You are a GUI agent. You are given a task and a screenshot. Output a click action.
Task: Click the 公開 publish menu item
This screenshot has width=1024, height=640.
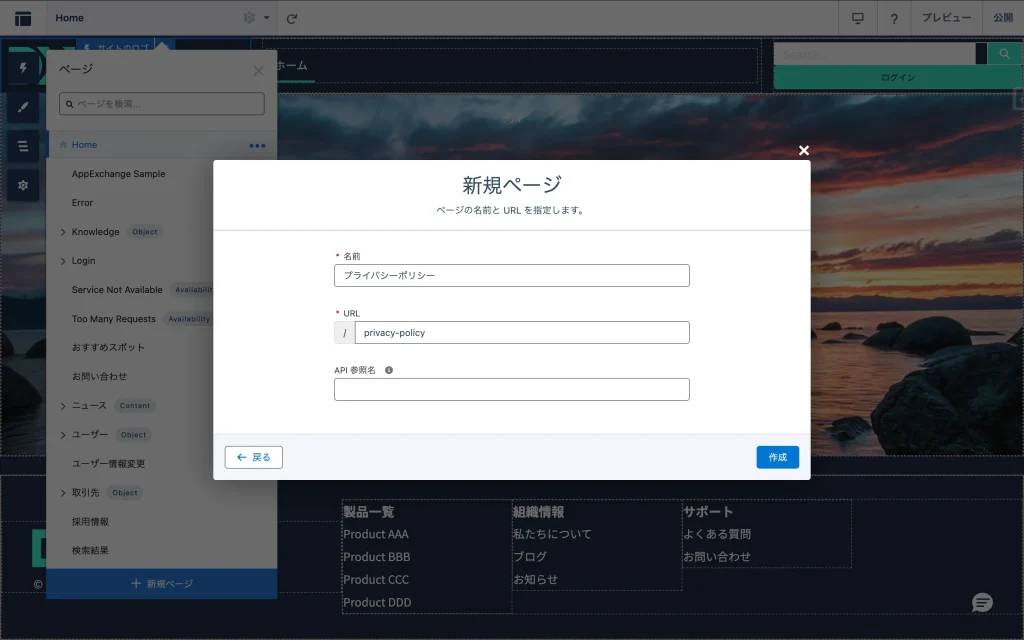pos(1003,18)
